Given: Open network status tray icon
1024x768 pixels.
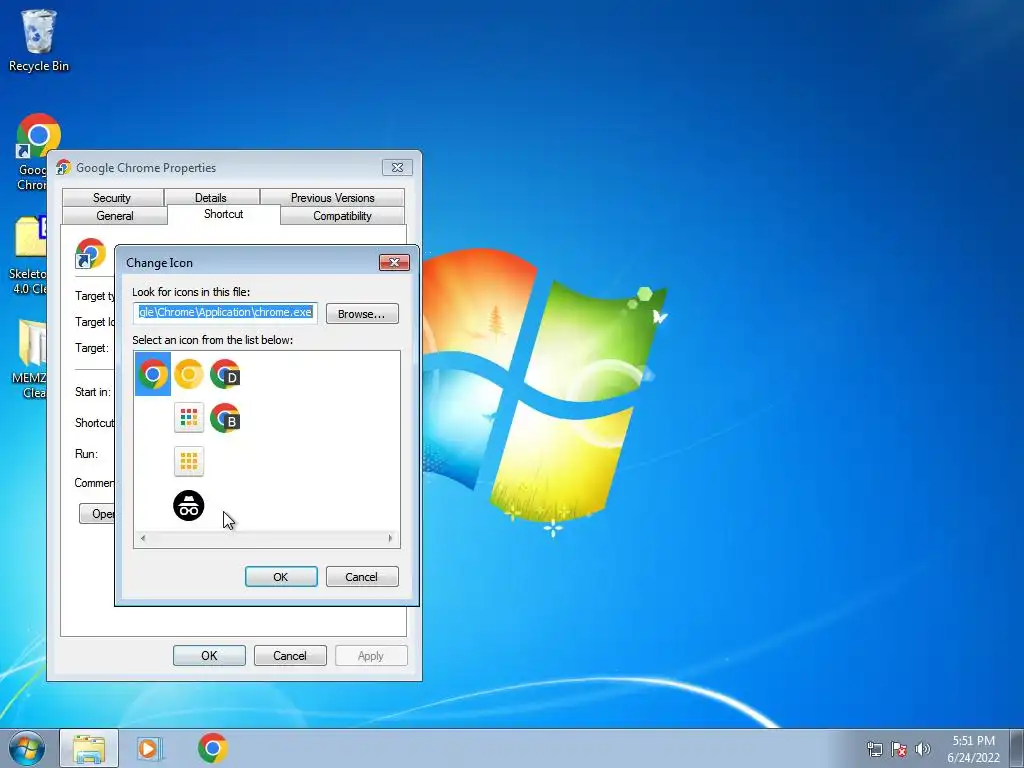Looking at the screenshot, I should coord(874,749).
